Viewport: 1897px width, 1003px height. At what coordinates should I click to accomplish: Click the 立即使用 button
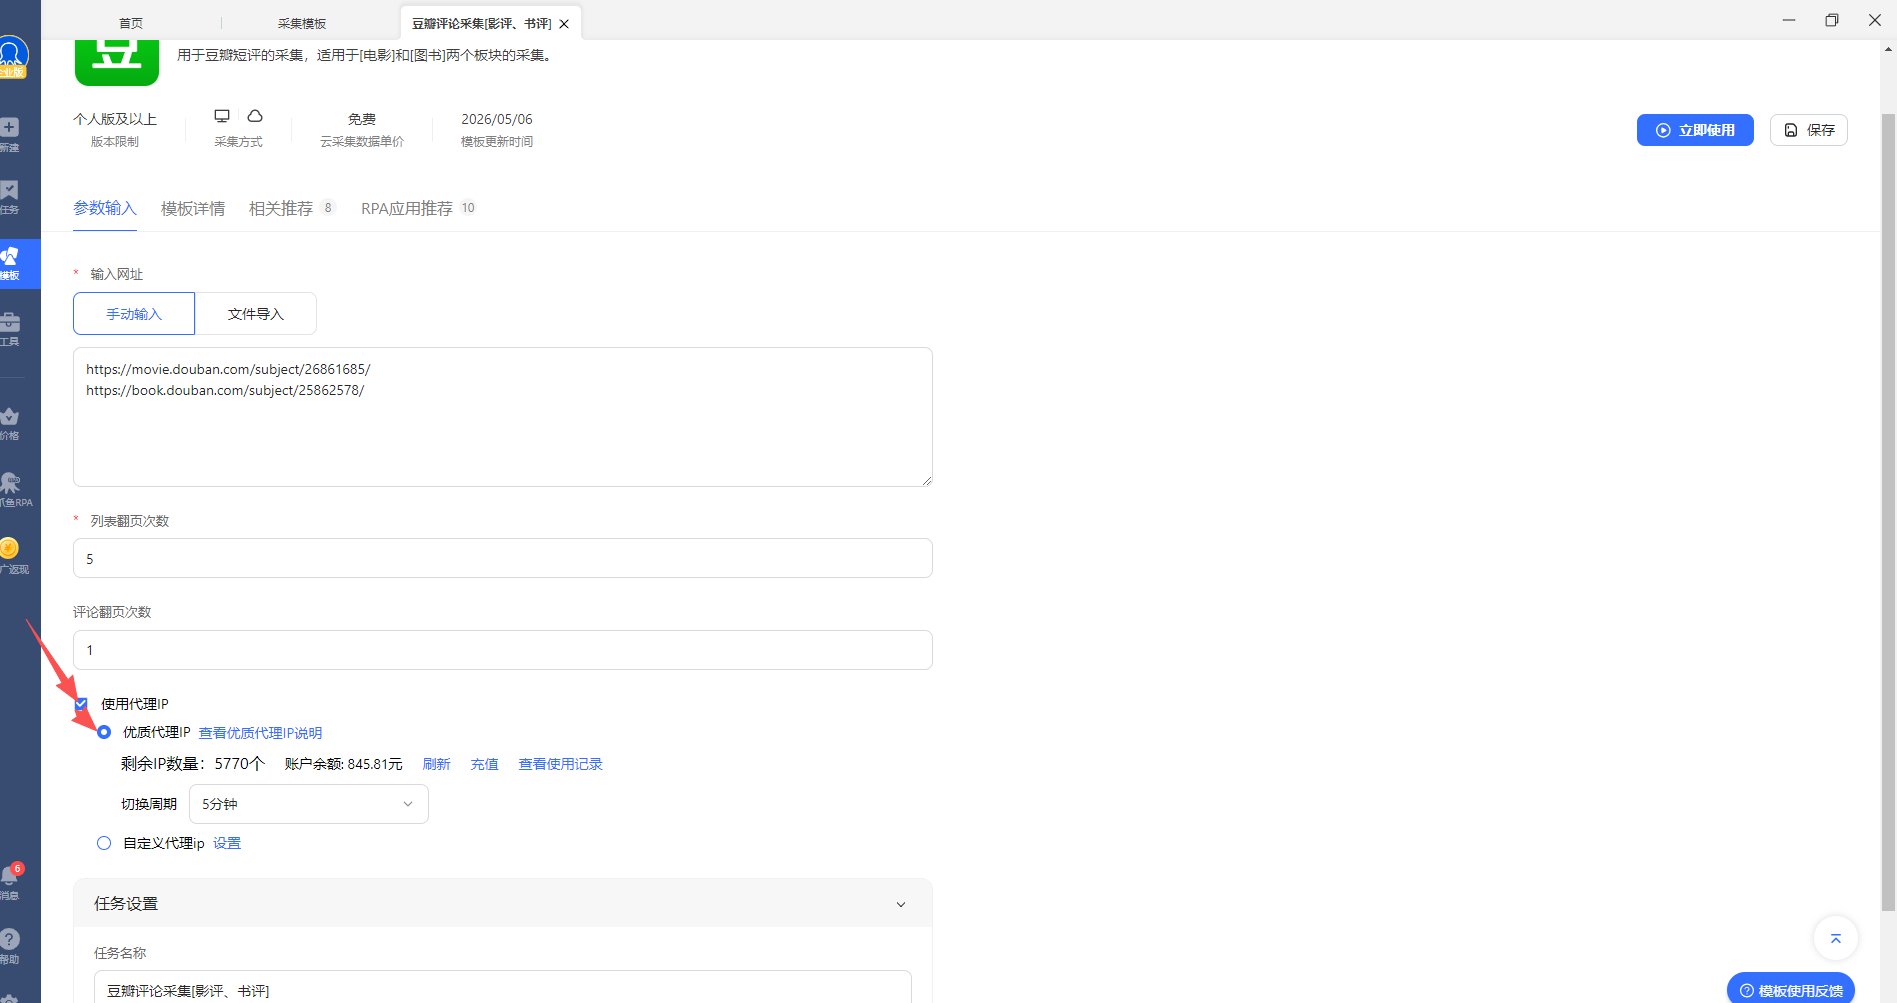coord(1695,130)
